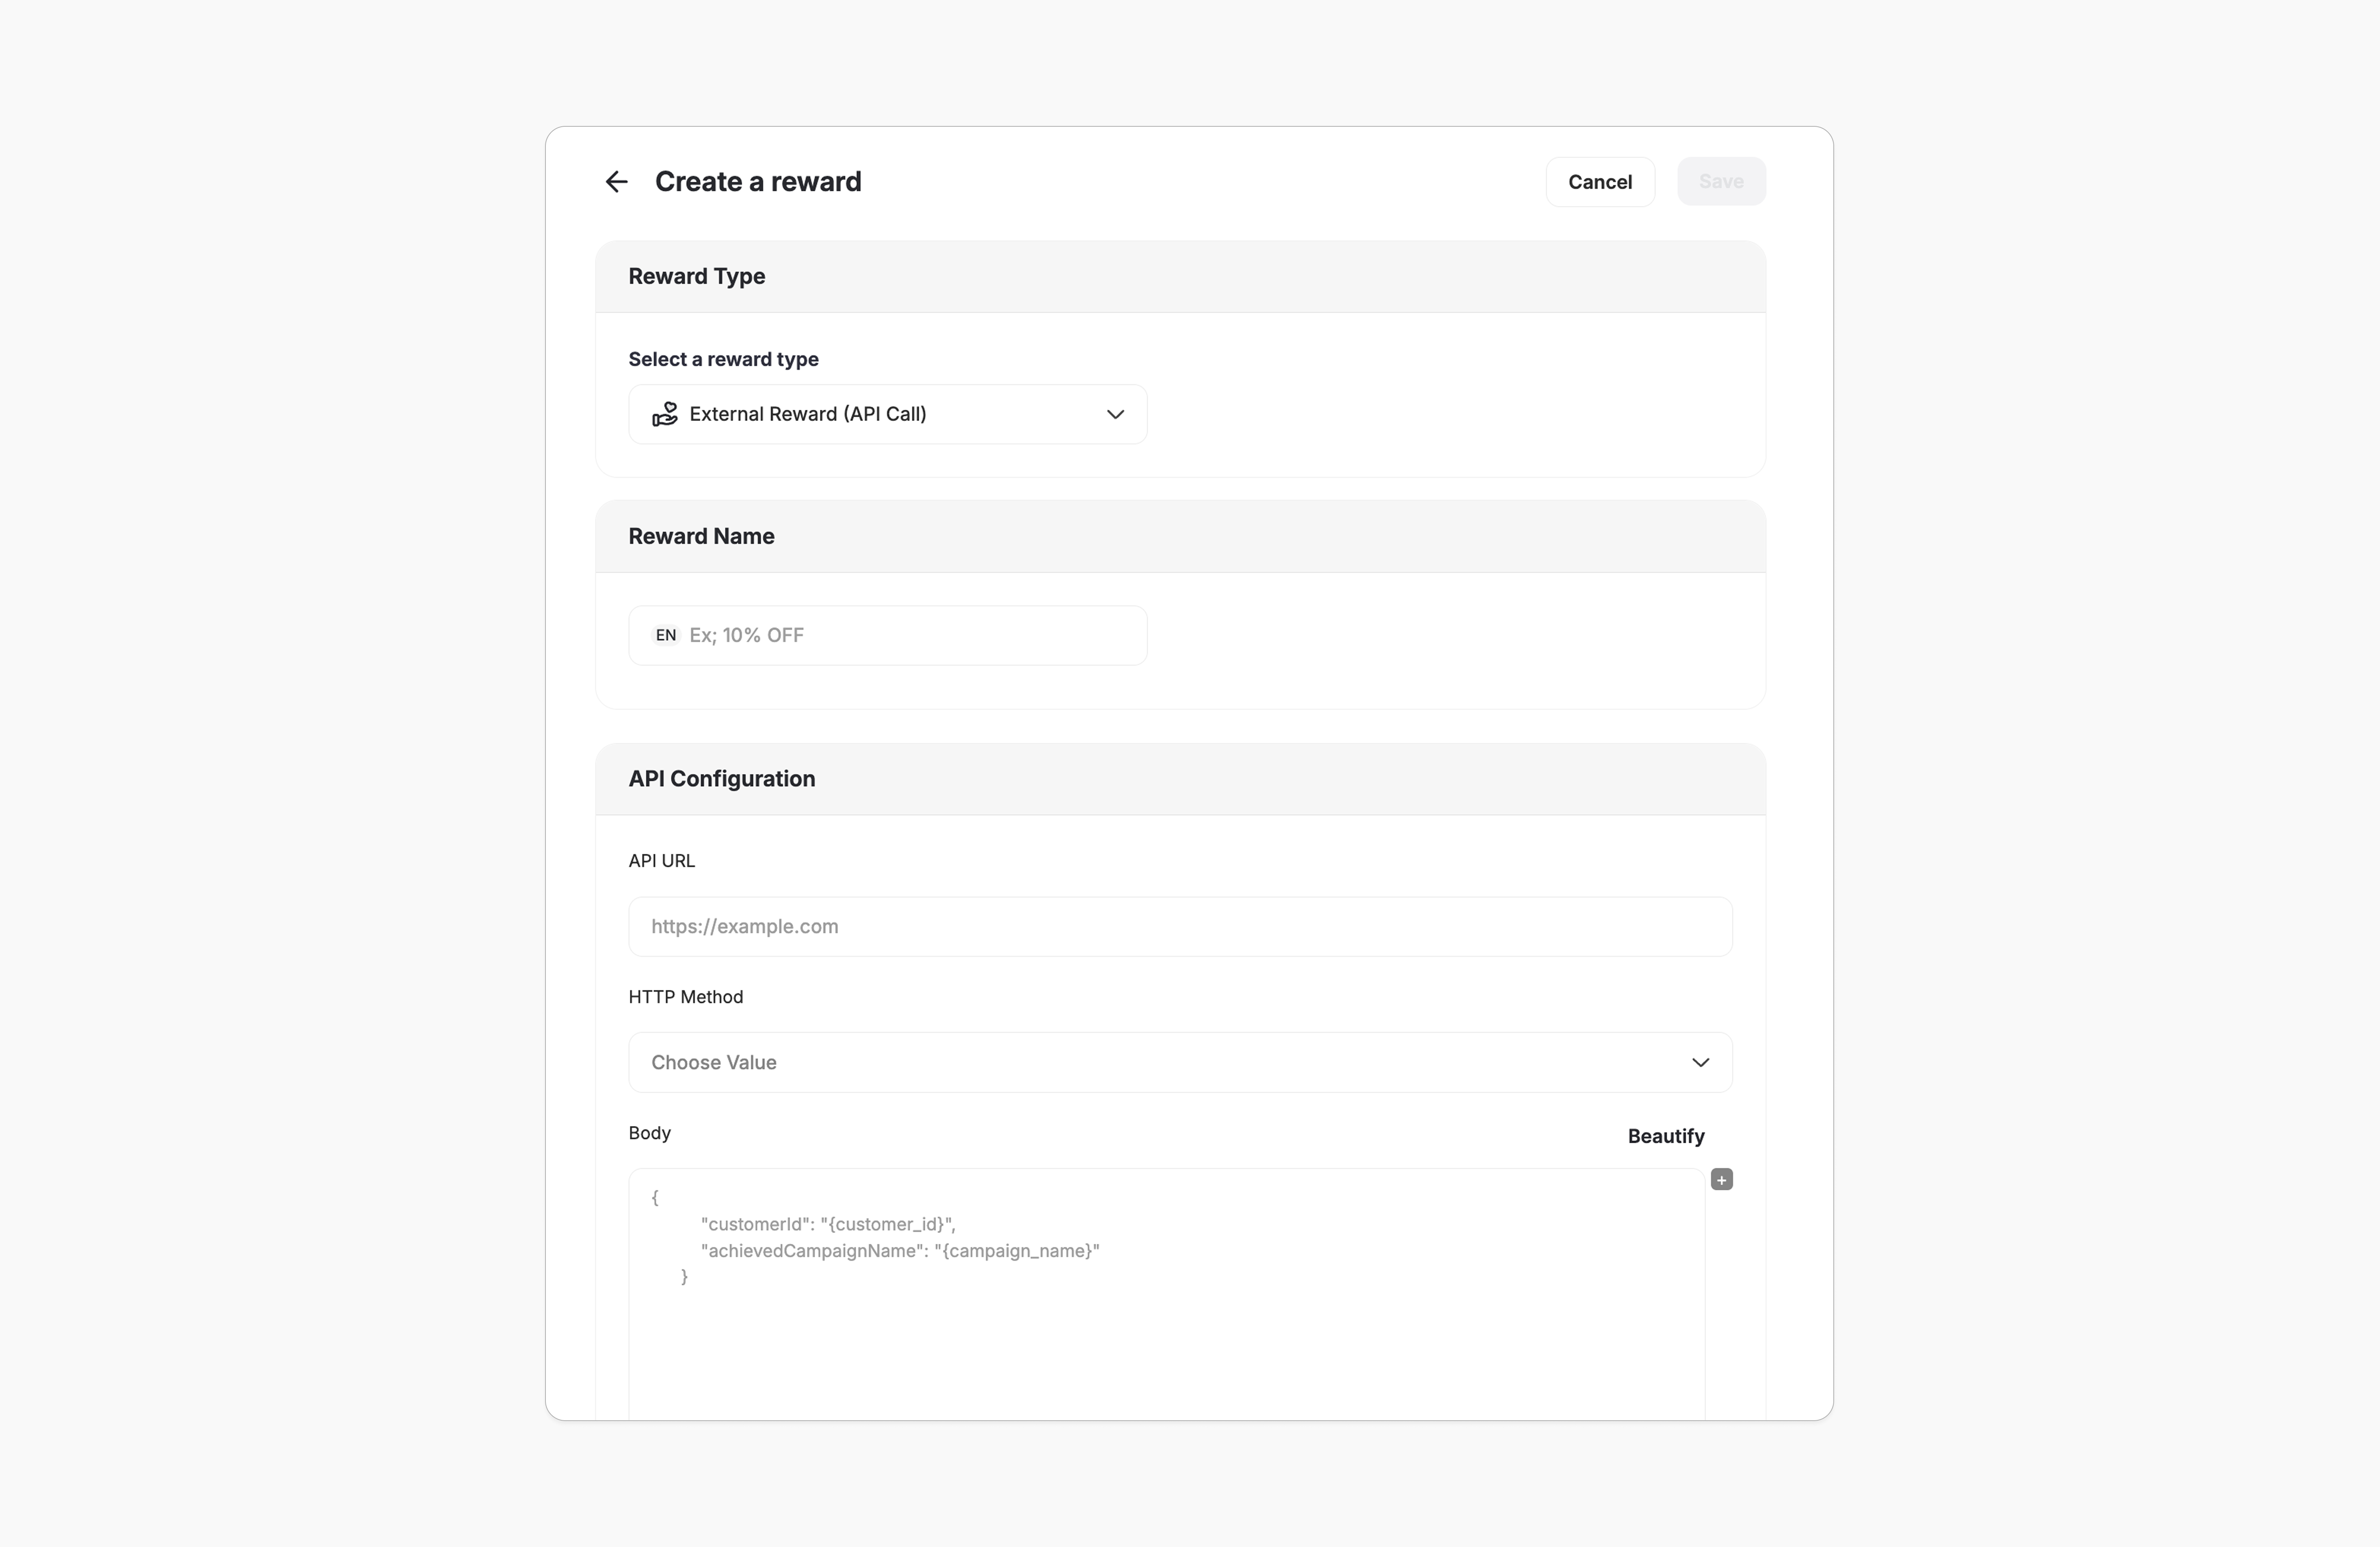Open the HTTP Method Choose Value dropdown
The height and width of the screenshot is (1547, 2380).
(x=1179, y=1062)
